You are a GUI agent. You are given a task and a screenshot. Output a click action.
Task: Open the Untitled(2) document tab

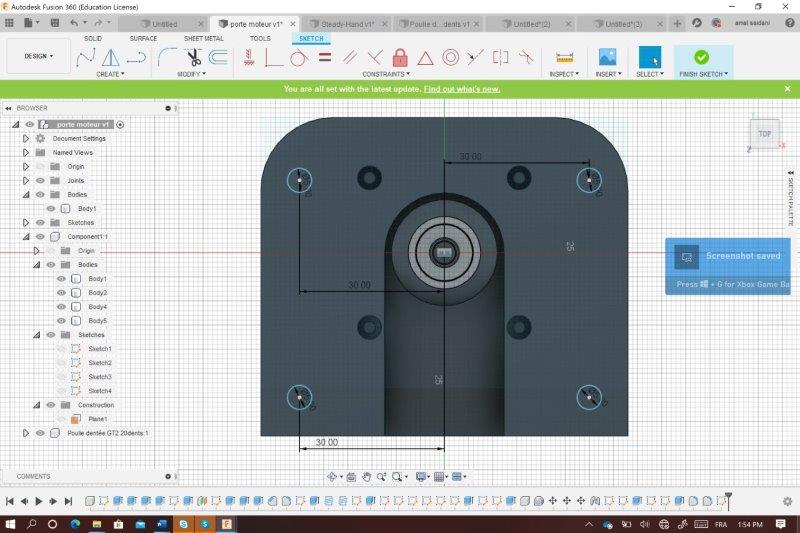(x=532, y=24)
